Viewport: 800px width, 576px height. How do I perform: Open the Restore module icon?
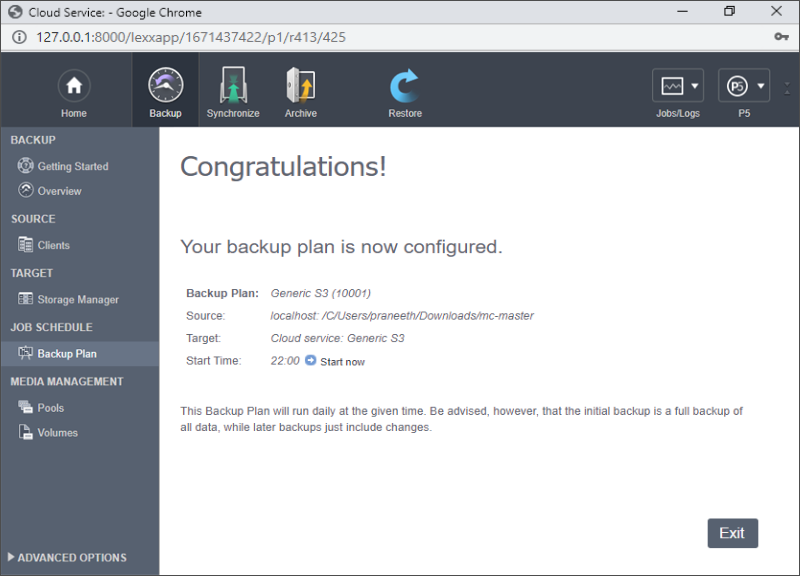(405, 86)
